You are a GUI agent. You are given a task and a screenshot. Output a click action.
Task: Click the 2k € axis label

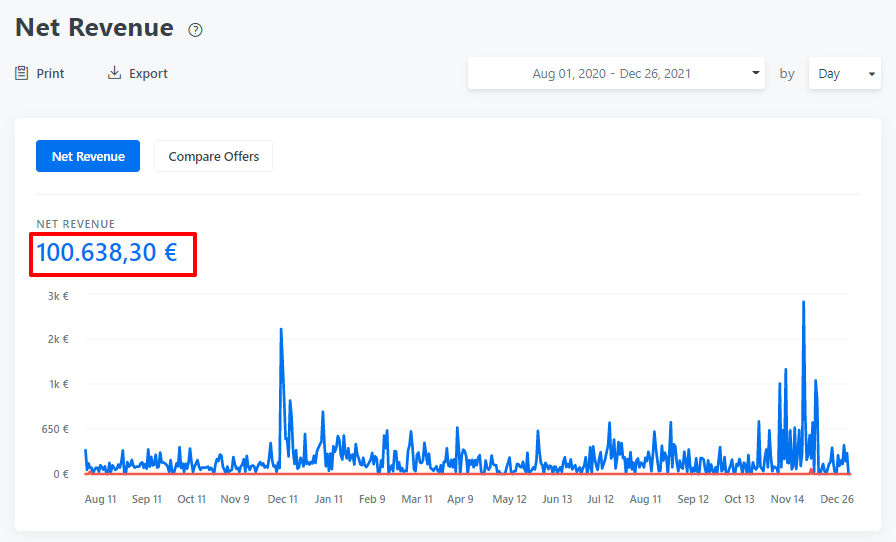(x=58, y=339)
